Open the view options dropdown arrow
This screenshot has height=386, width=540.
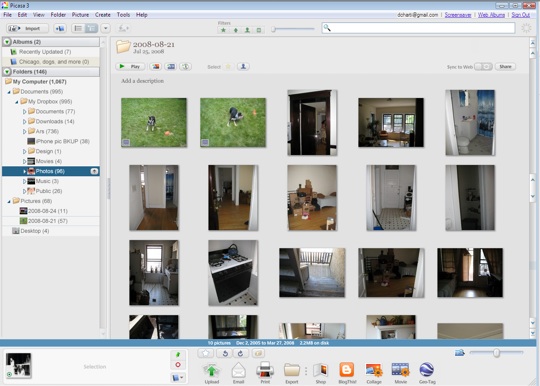(x=106, y=28)
